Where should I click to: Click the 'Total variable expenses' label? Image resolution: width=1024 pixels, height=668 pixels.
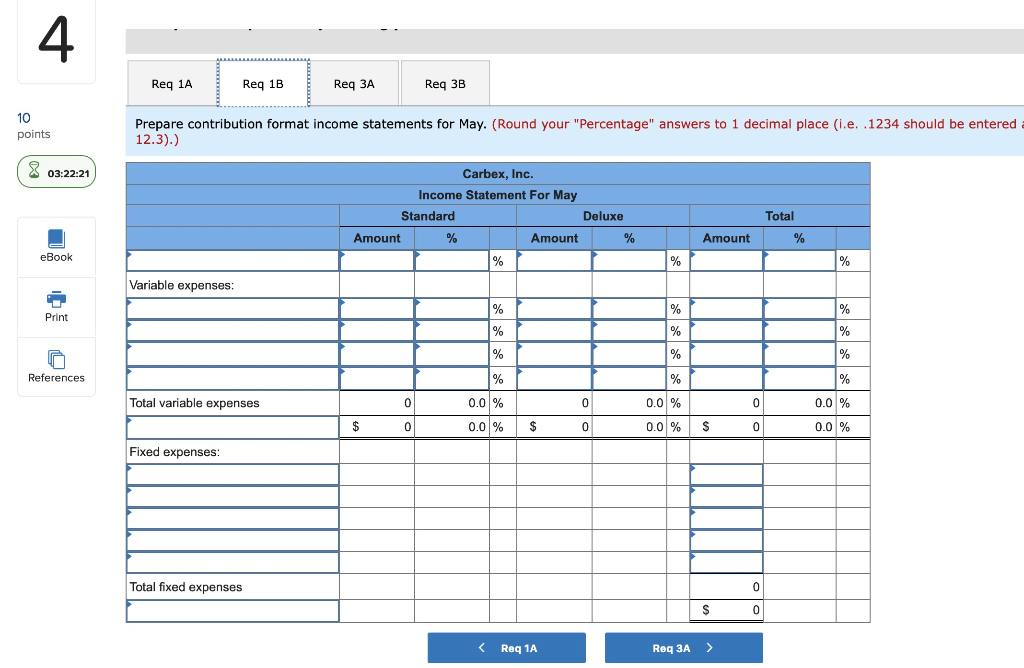point(194,403)
